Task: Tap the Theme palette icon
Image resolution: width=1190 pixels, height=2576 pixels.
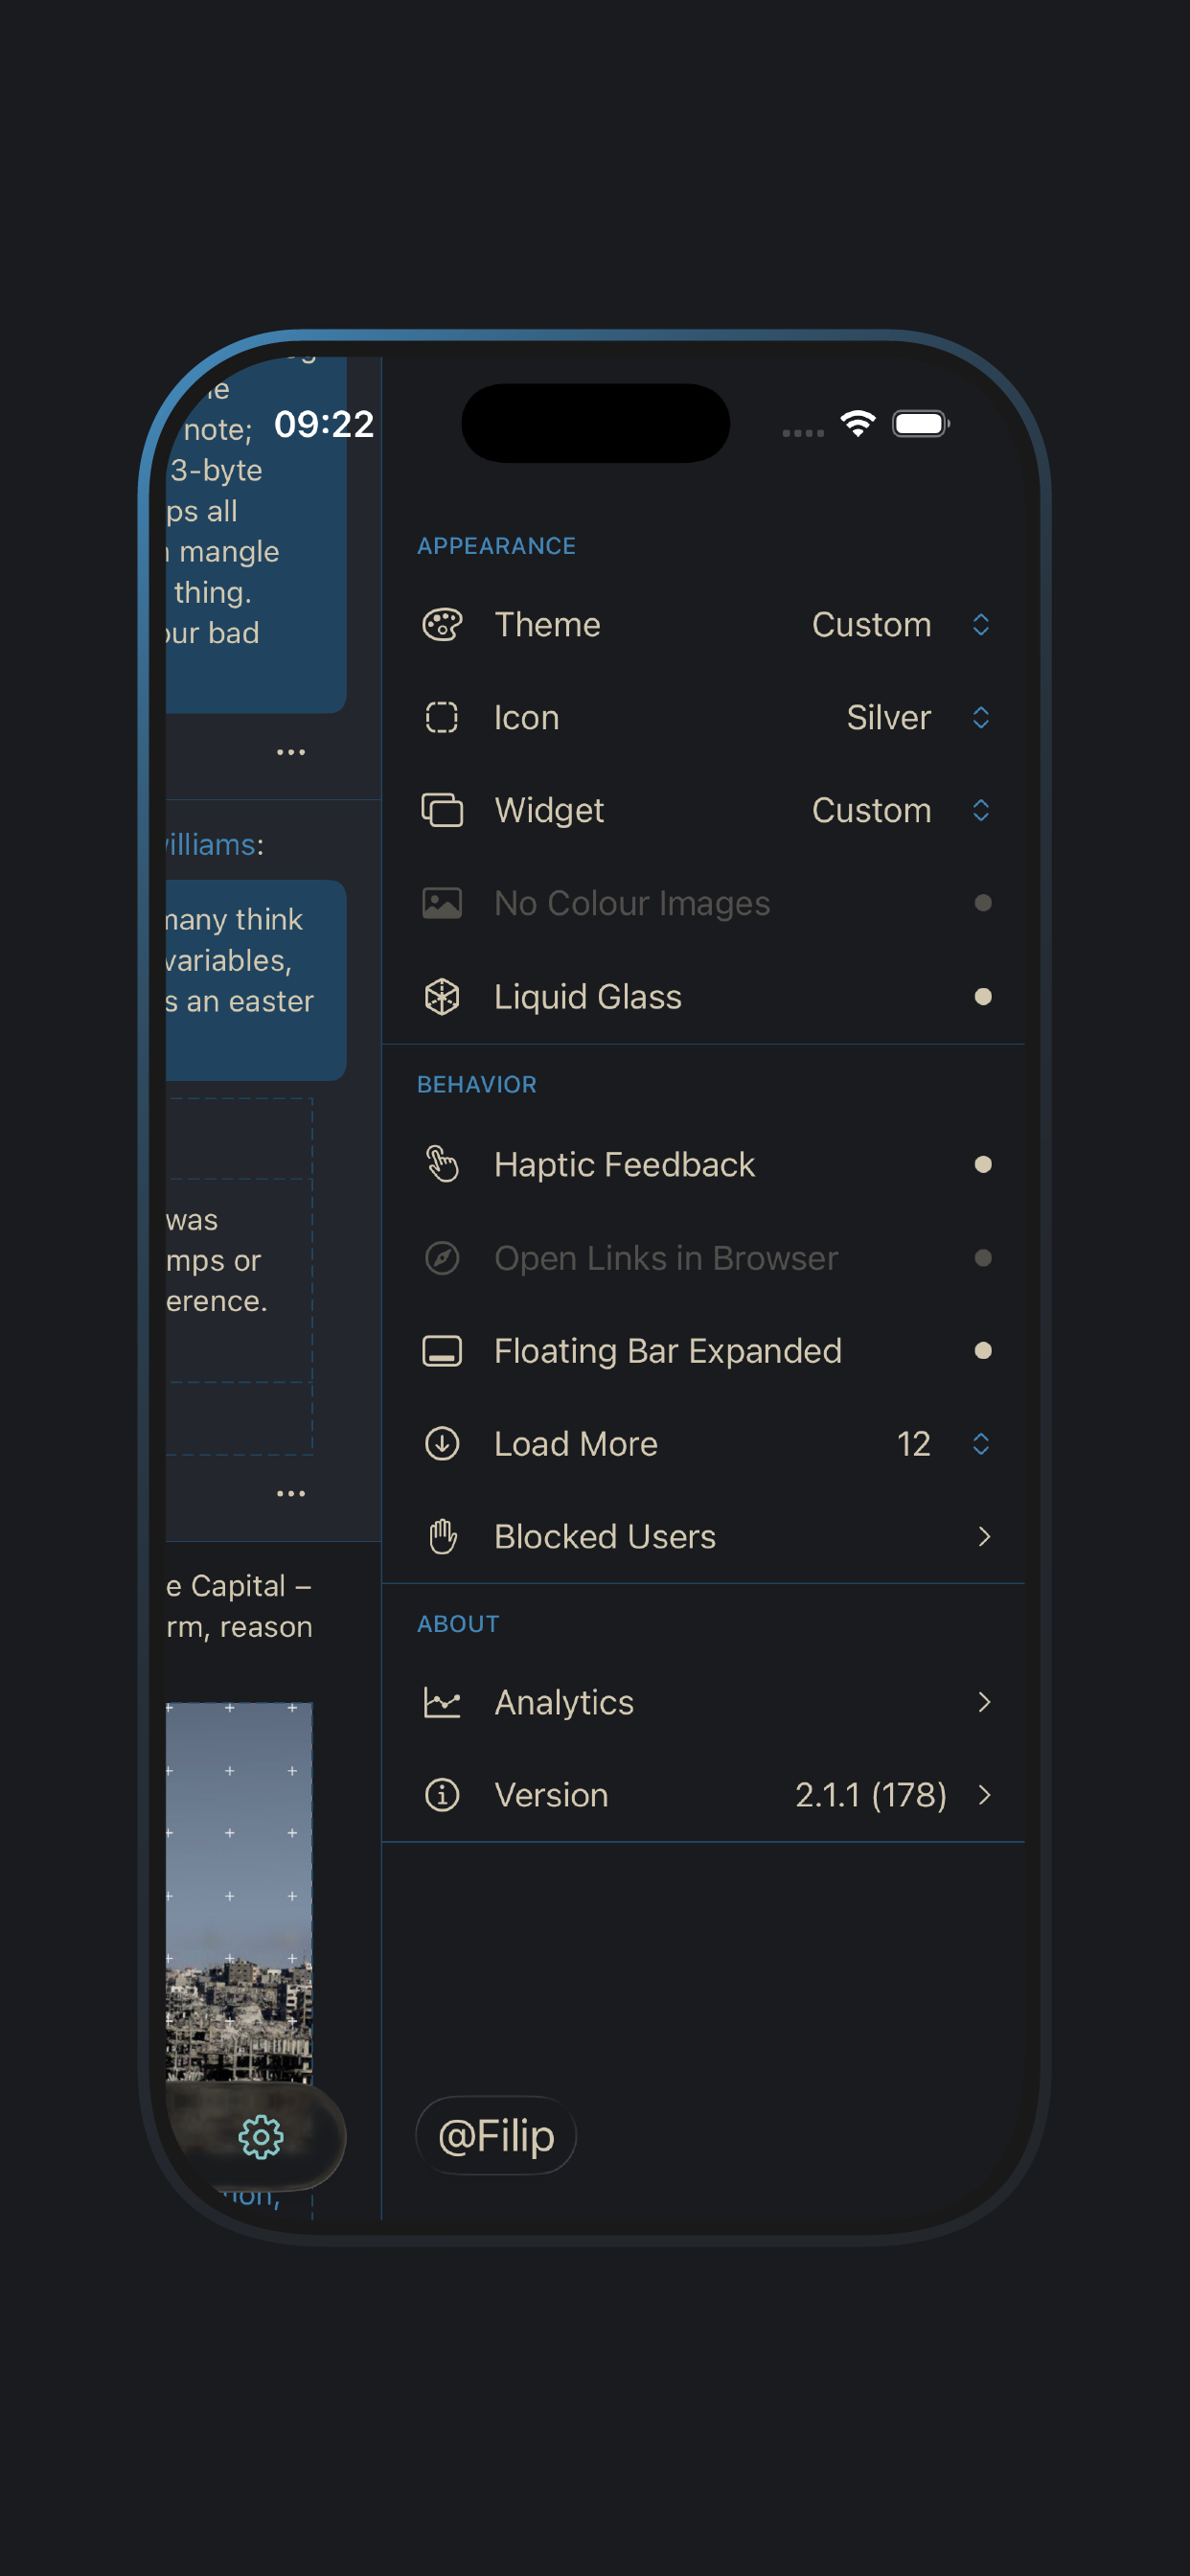Action: point(442,625)
